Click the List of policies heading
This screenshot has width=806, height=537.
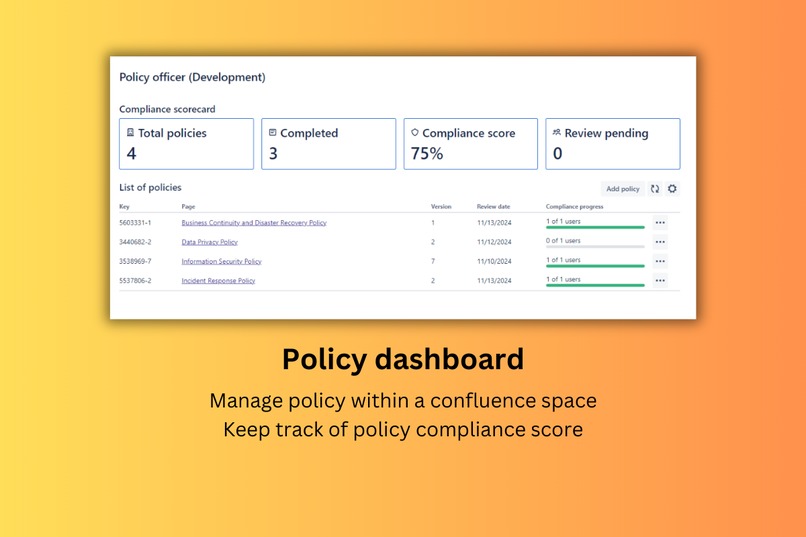click(x=150, y=188)
